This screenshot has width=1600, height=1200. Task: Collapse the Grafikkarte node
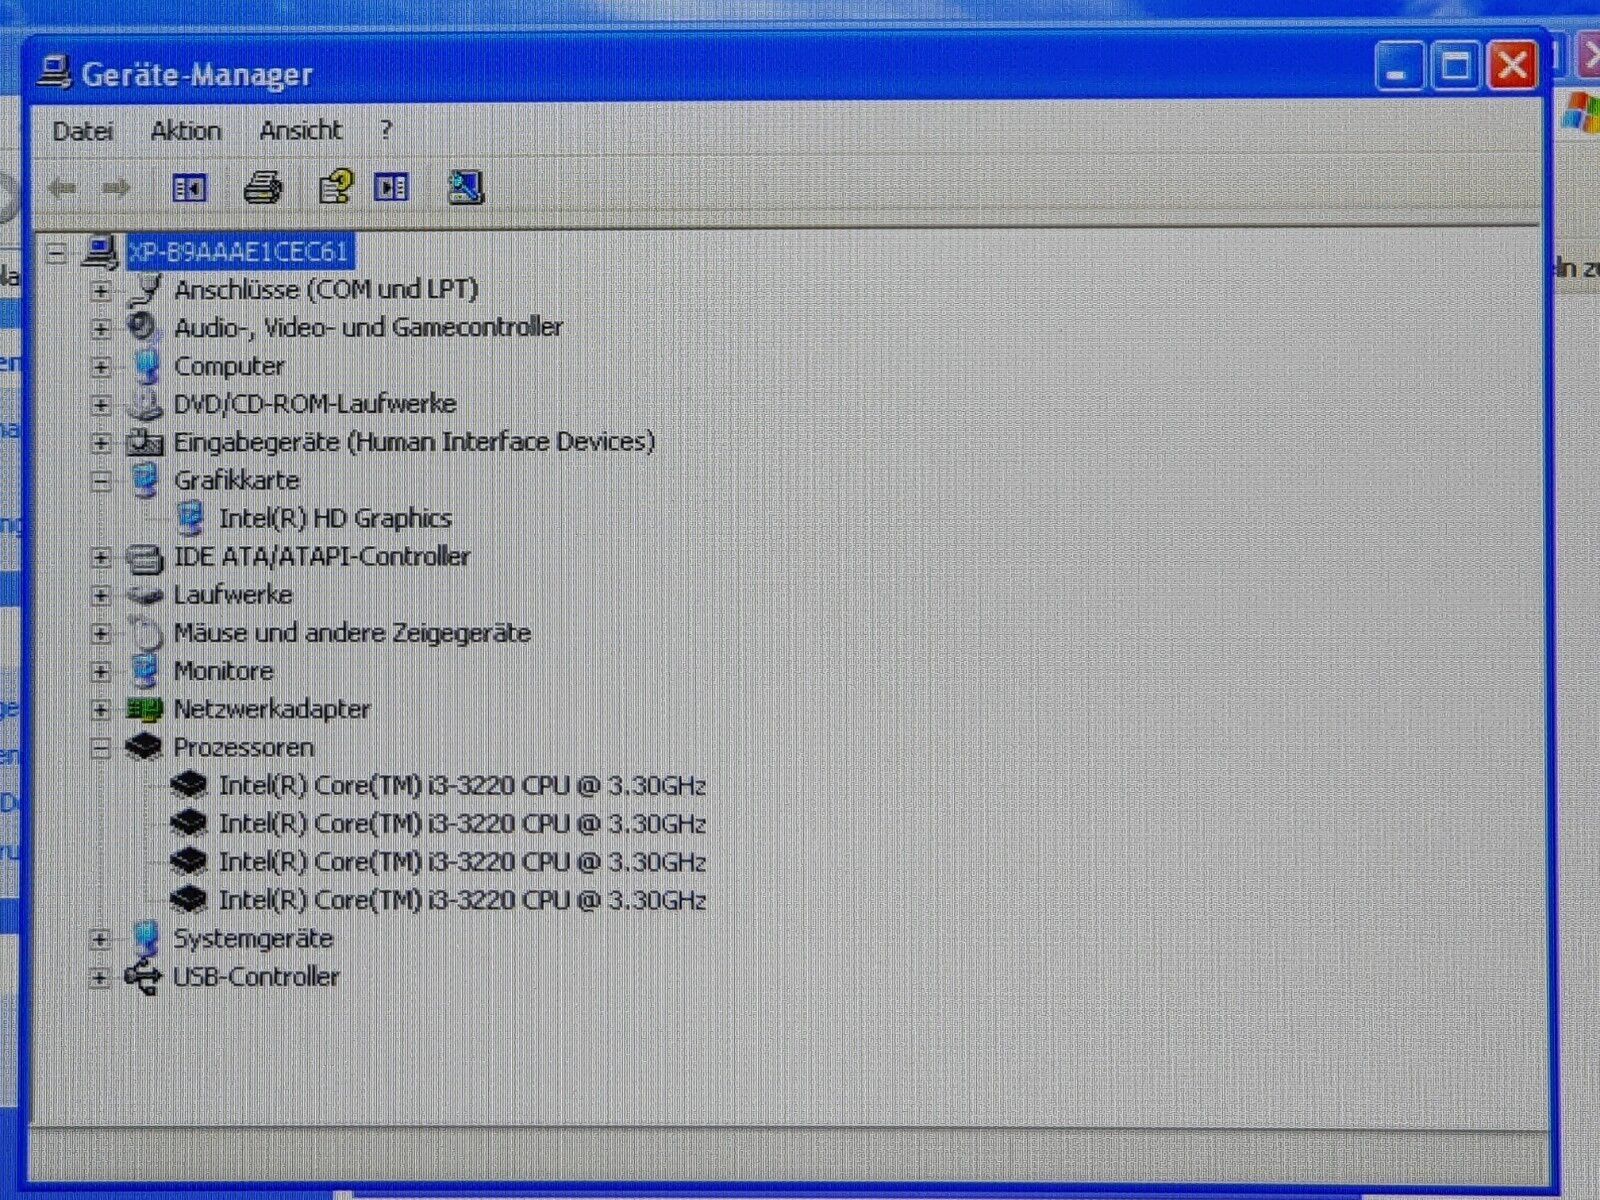[x=100, y=482]
